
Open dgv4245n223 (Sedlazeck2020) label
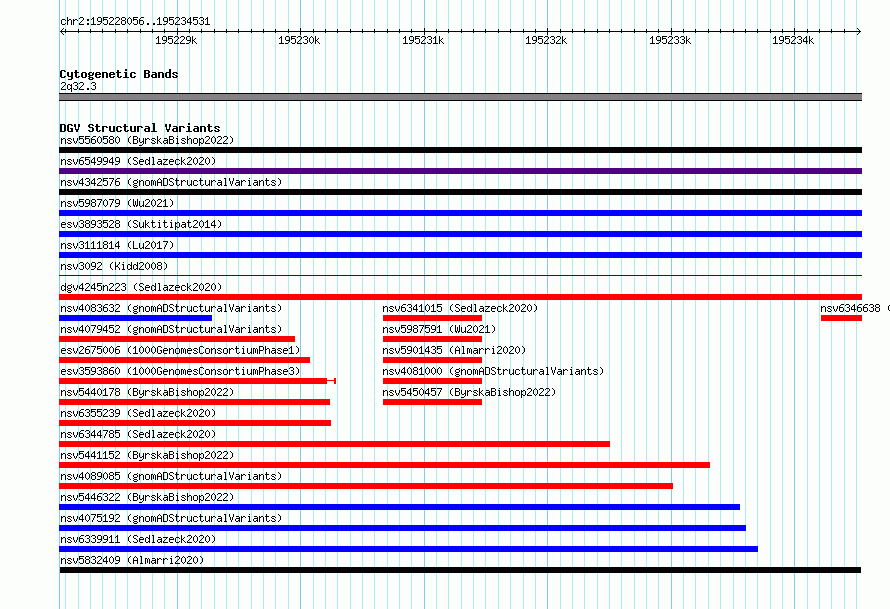pos(141,287)
